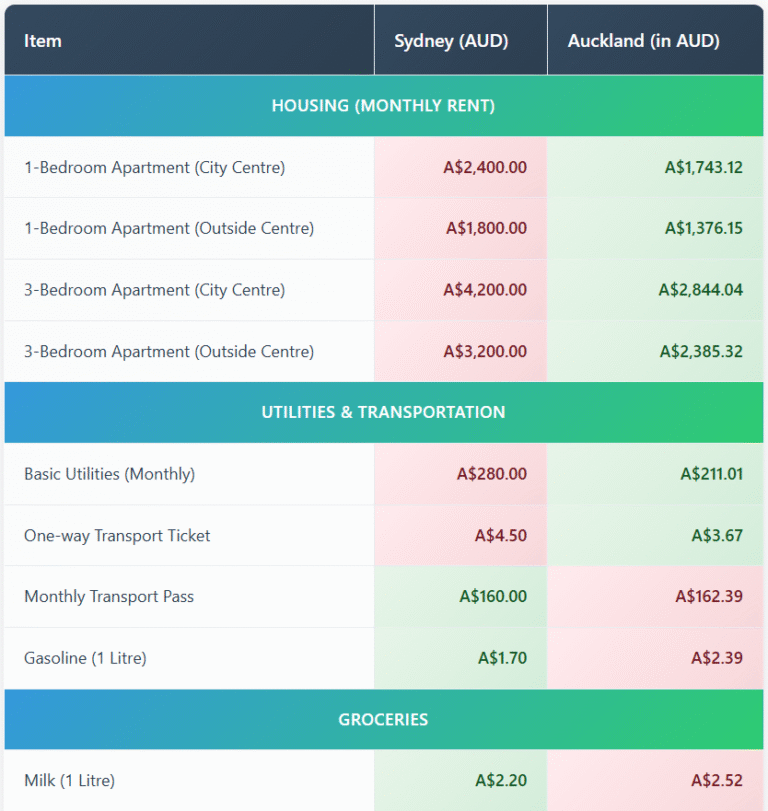The width and height of the screenshot is (768, 811).
Task: Select the HOUSING (MONTHLY RENT) section header
Action: coord(384,106)
